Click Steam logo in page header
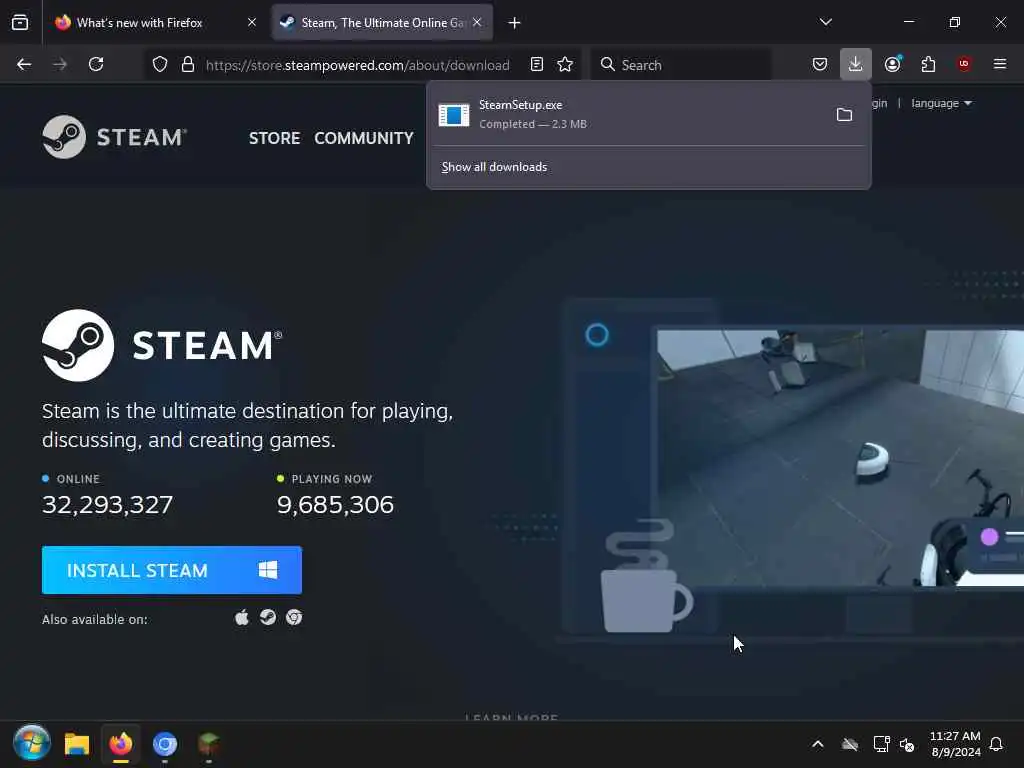The height and width of the screenshot is (768, 1024). point(115,137)
